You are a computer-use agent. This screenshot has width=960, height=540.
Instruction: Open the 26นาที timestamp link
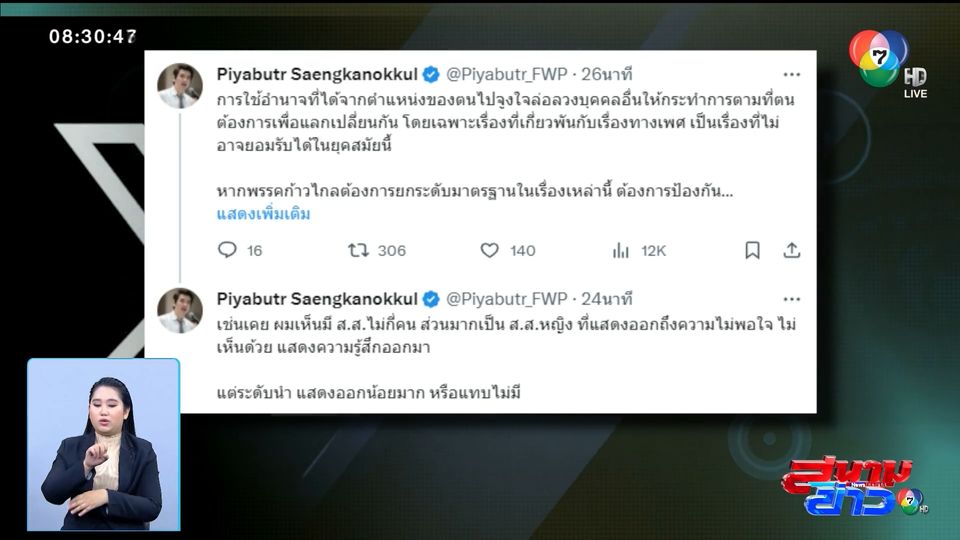(x=606, y=74)
